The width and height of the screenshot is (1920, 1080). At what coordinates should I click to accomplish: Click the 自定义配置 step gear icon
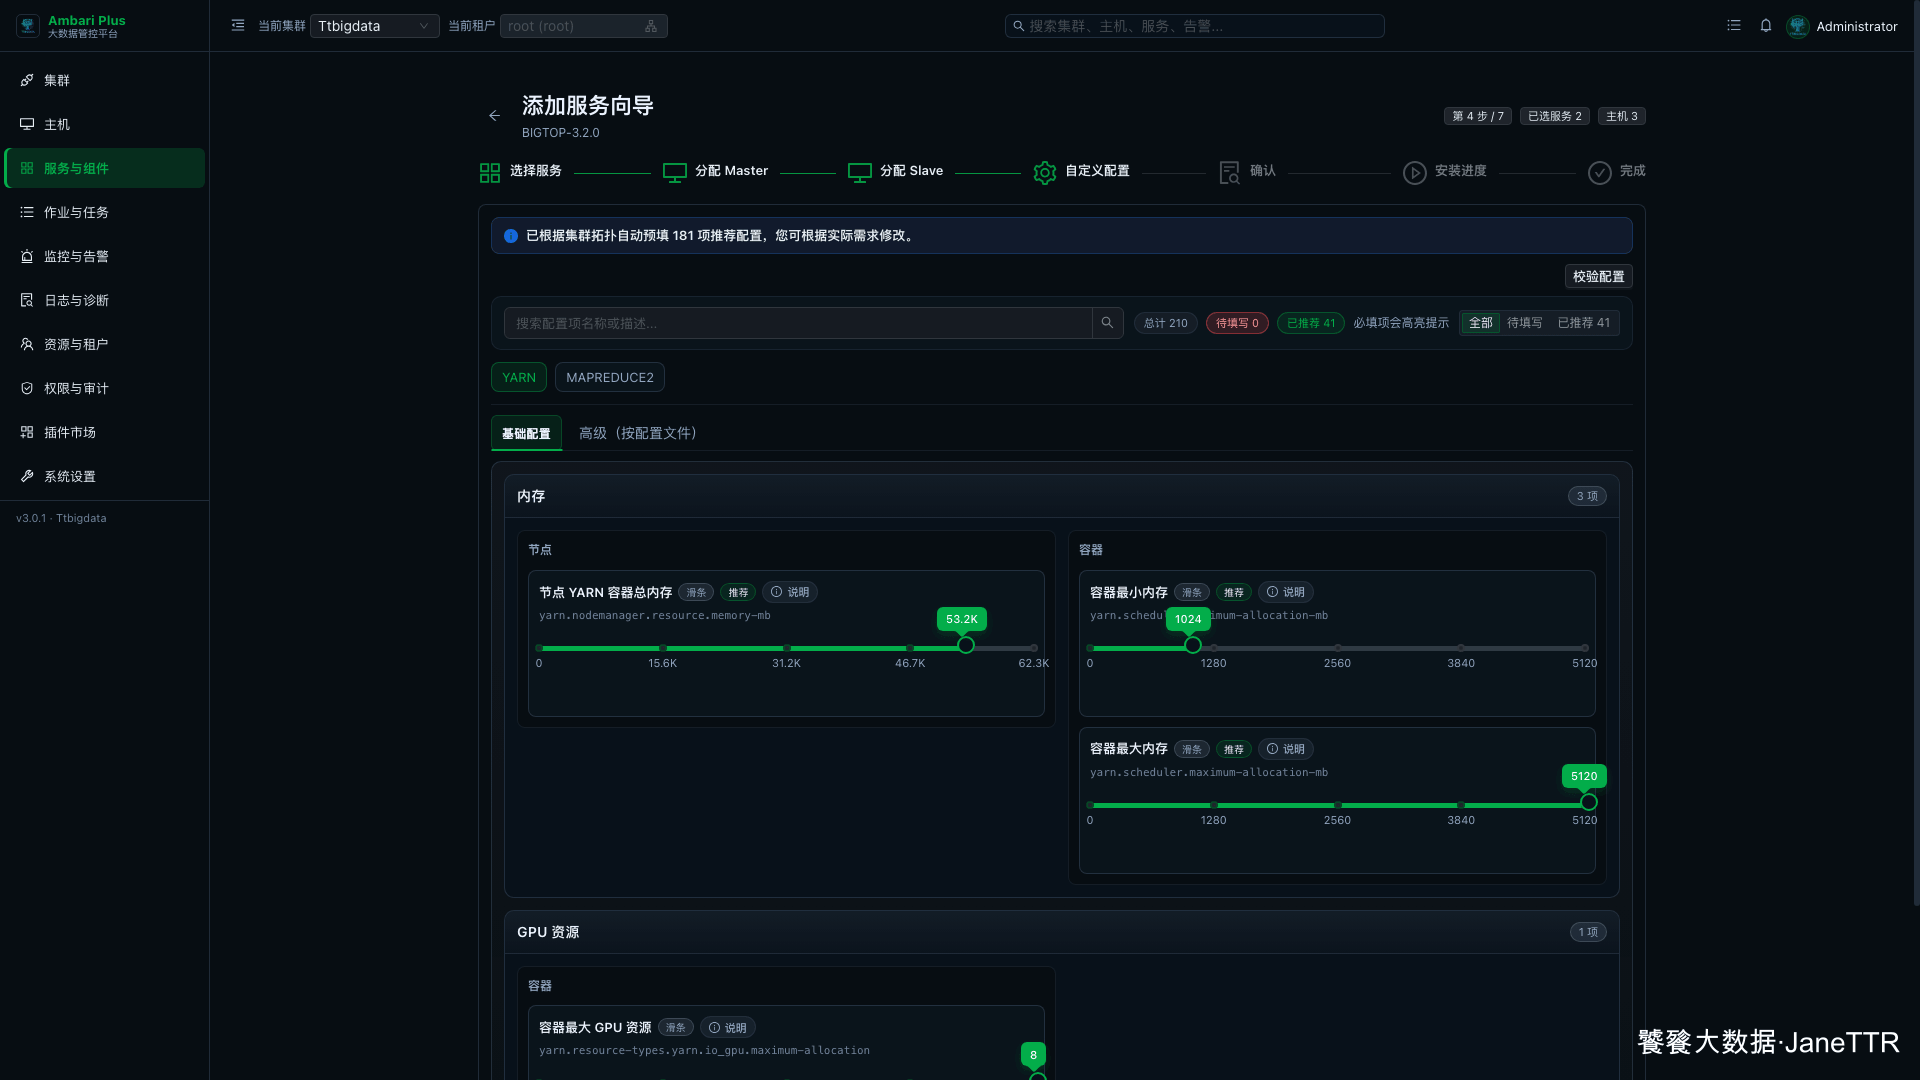[1045, 173]
